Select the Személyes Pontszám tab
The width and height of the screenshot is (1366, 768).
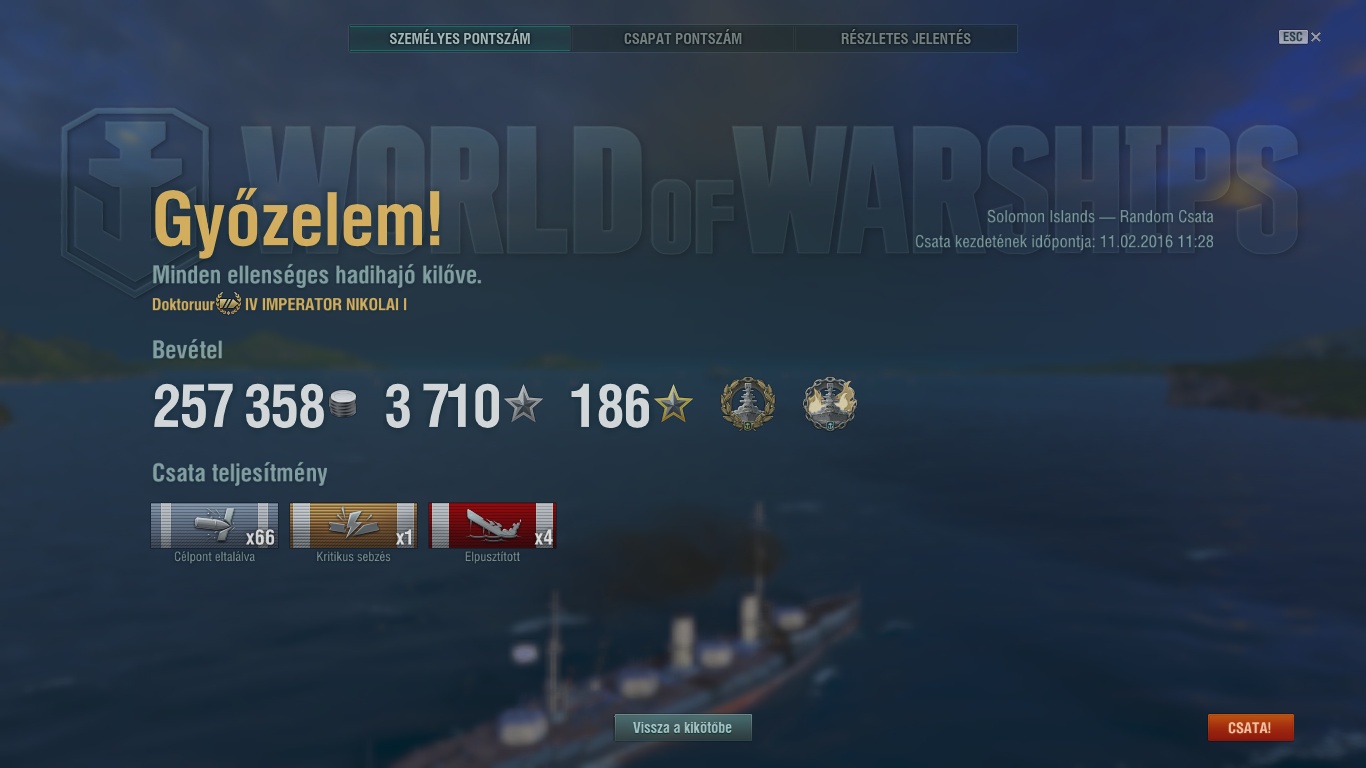(x=460, y=39)
